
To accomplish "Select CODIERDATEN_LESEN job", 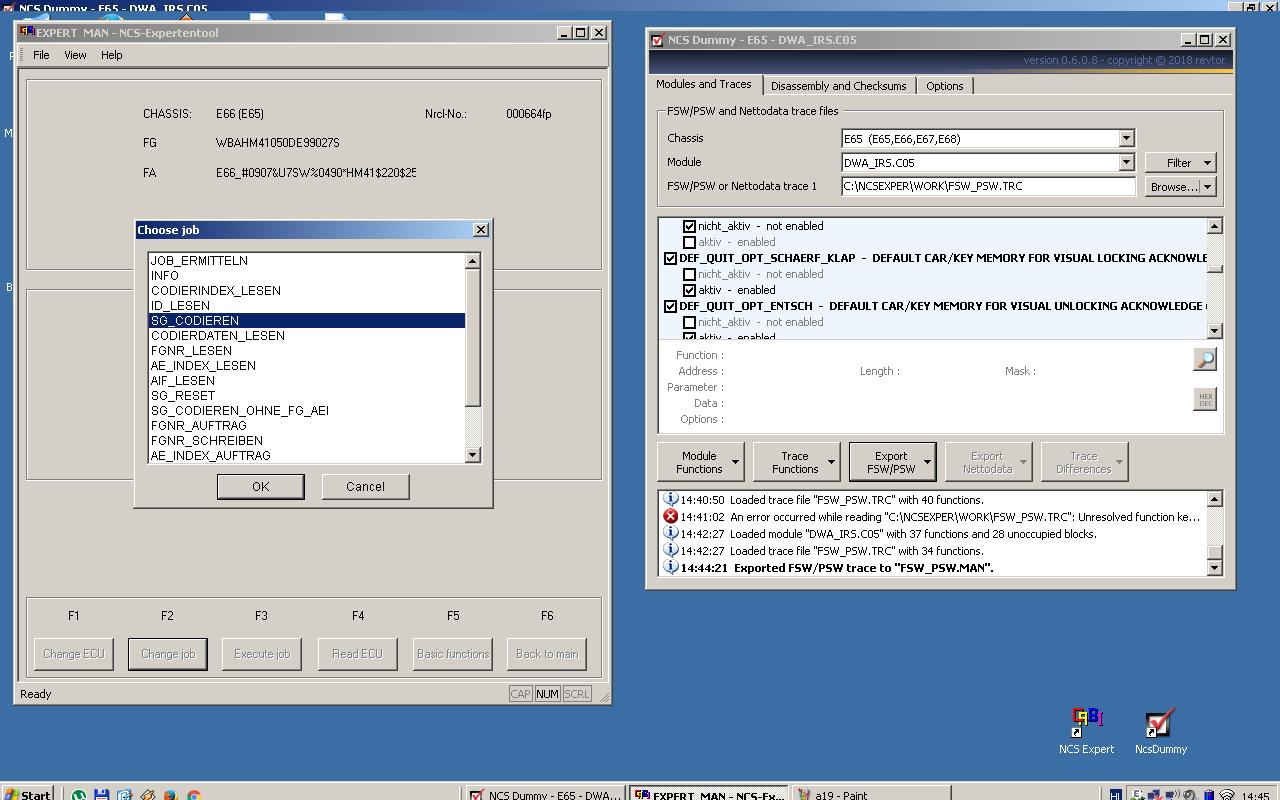I will (307, 335).
